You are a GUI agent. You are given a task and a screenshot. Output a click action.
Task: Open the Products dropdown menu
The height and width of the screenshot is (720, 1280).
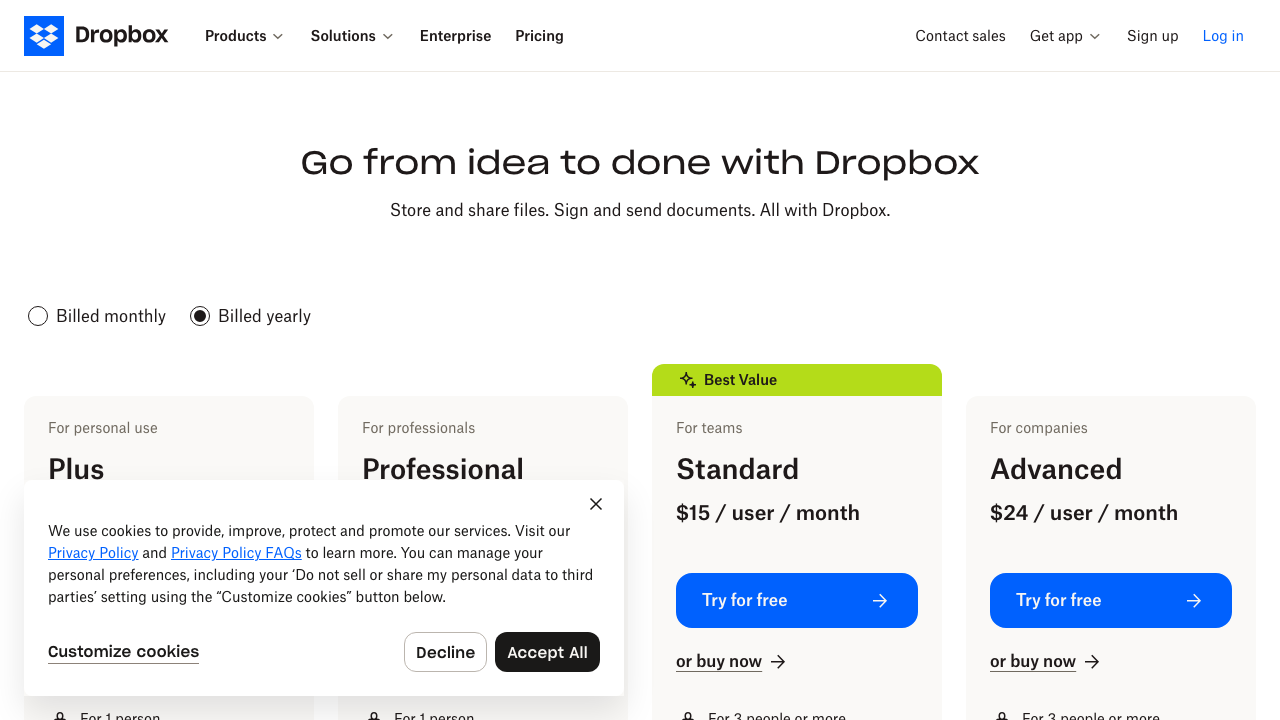coord(243,36)
